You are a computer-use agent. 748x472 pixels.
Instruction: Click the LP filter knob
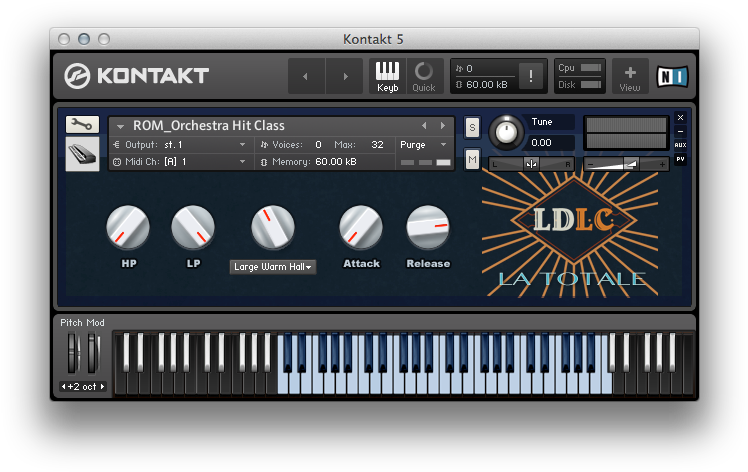193,227
